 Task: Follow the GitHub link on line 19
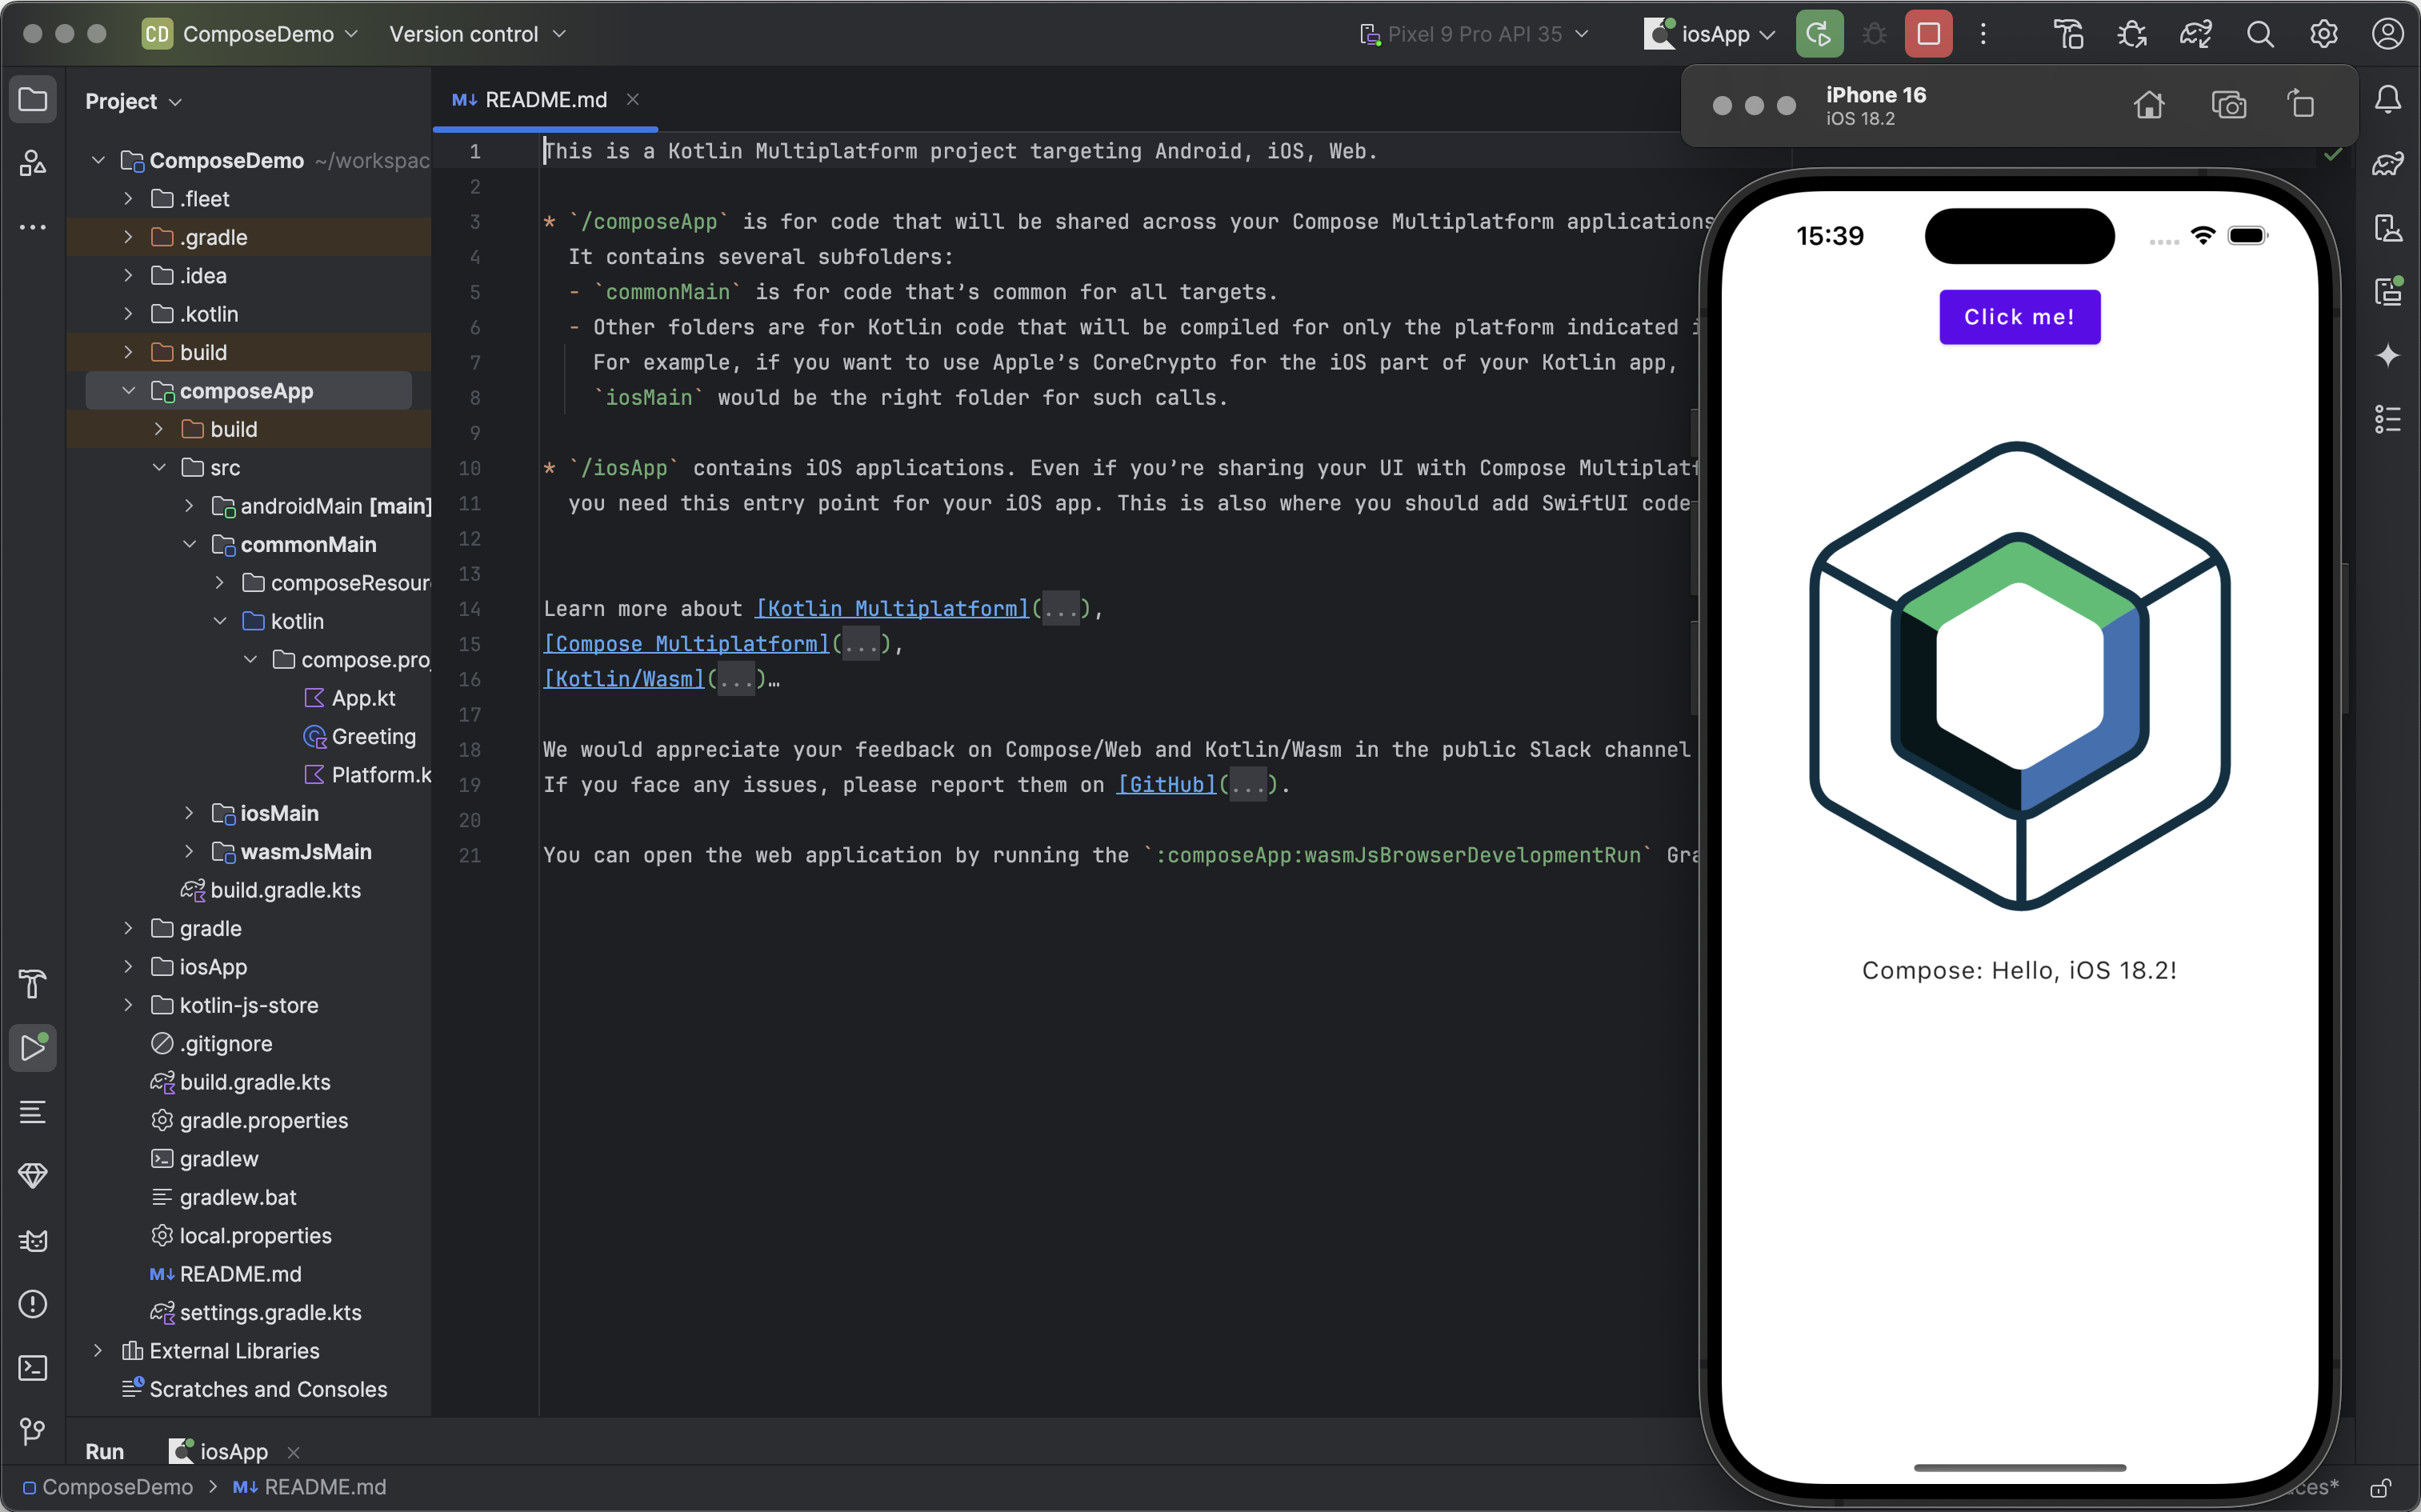click(1166, 785)
